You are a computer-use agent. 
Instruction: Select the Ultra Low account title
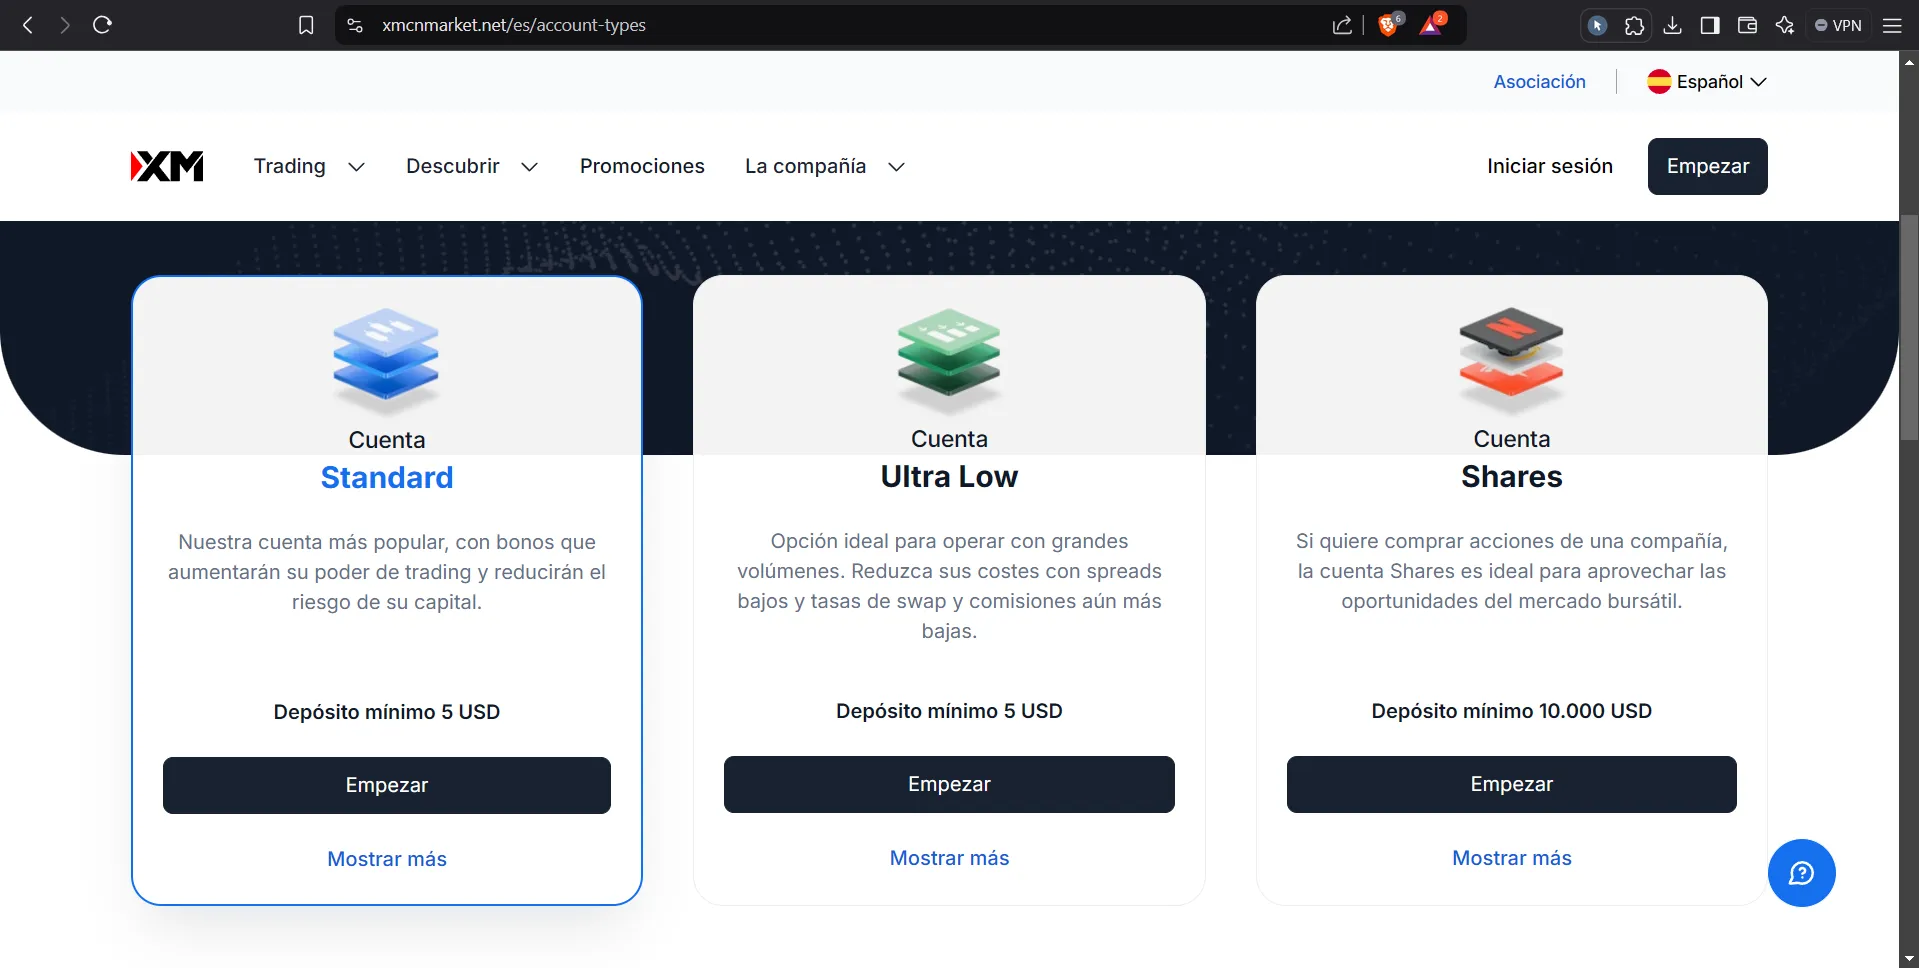pyautogui.click(x=949, y=477)
